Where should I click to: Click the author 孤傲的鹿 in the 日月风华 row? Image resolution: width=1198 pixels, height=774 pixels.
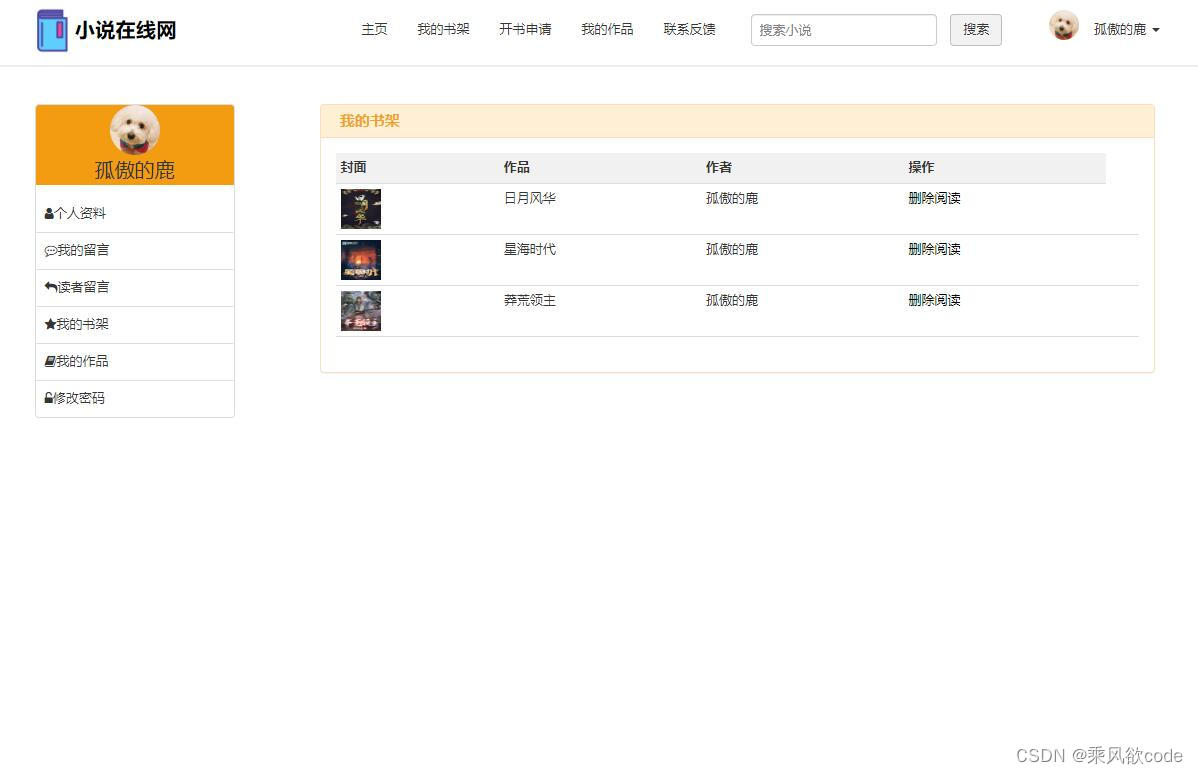[732, 199]
